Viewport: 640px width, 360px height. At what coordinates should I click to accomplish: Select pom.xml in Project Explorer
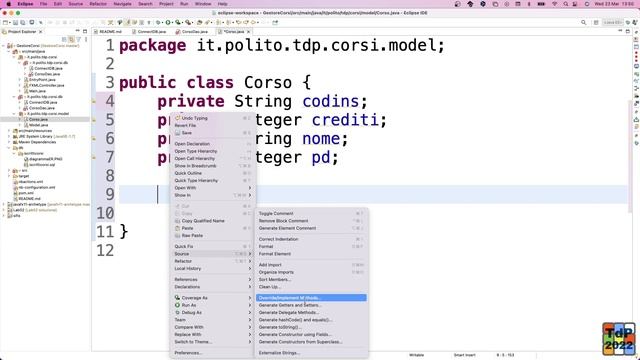(26, 193)
